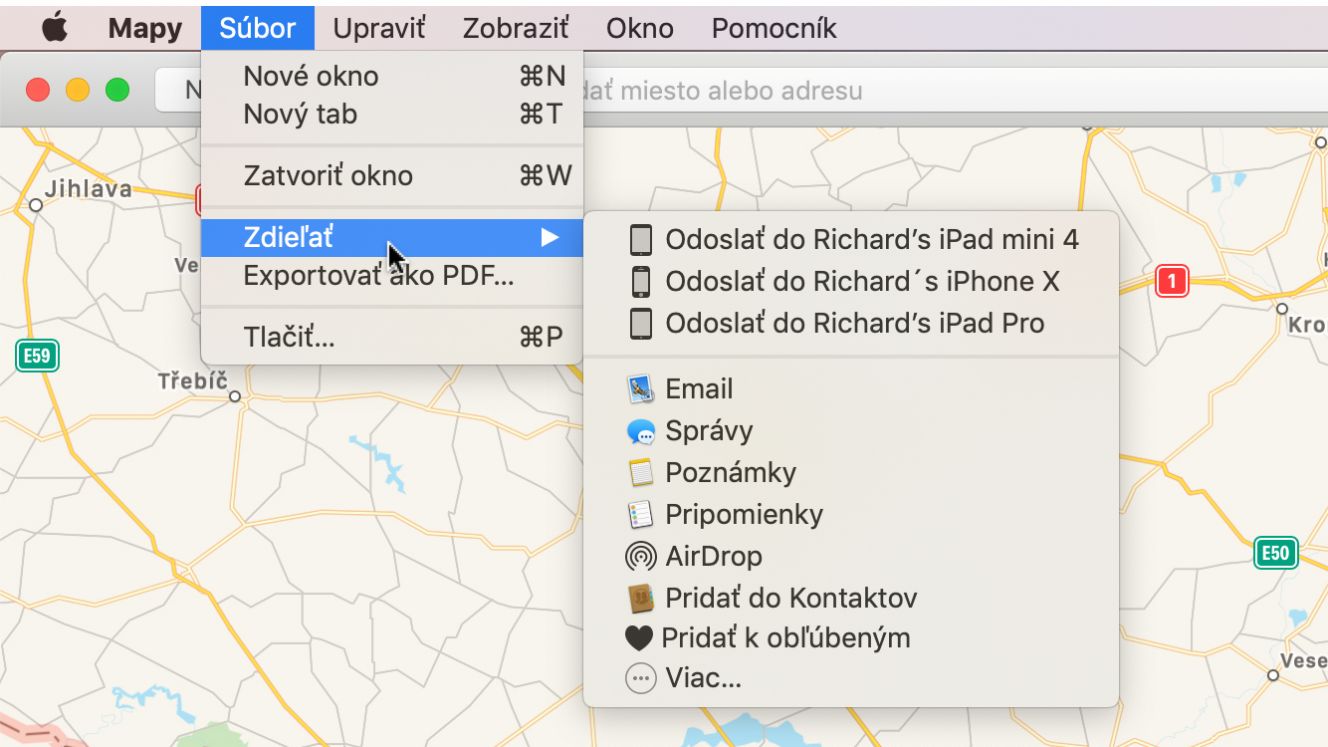Click the yellow minimize window button
This screenshot has height=747, width=1328.
(x=78, y=90)
